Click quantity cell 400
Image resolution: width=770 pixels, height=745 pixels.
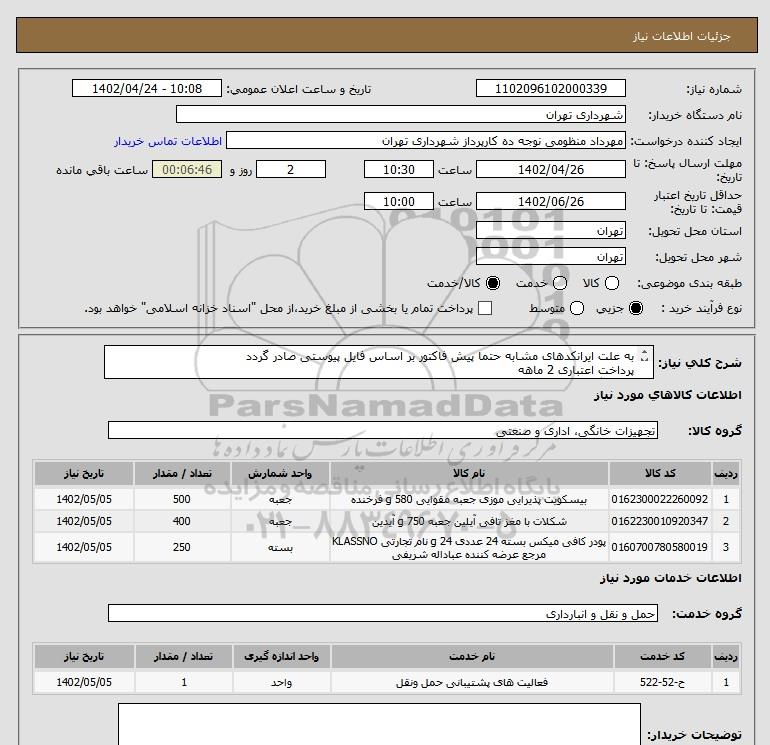[x=182, y=521]
